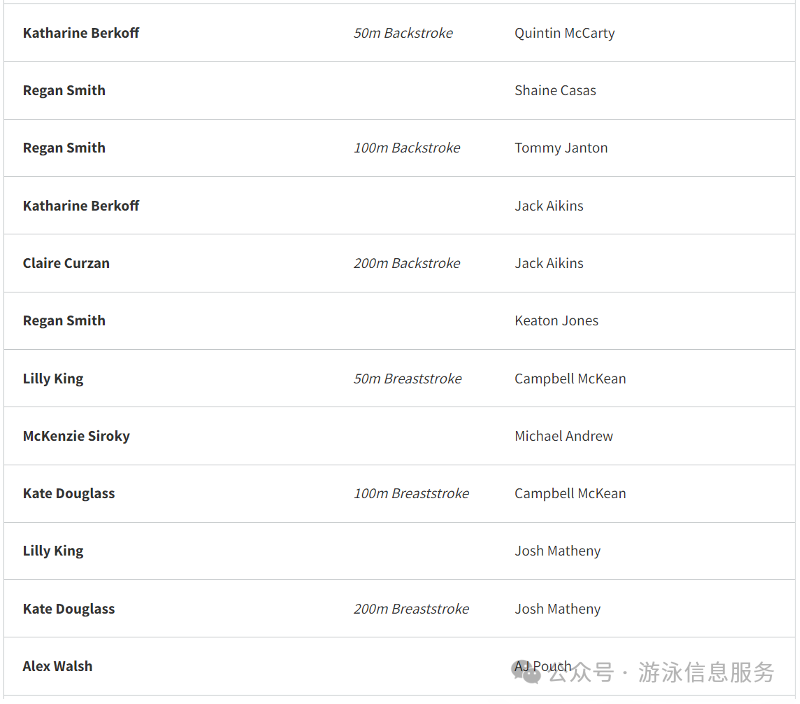This screenshot has width=800, height=704.
Task: Click the 游泳信息服务 watermark text
Action: pos(707,672)
